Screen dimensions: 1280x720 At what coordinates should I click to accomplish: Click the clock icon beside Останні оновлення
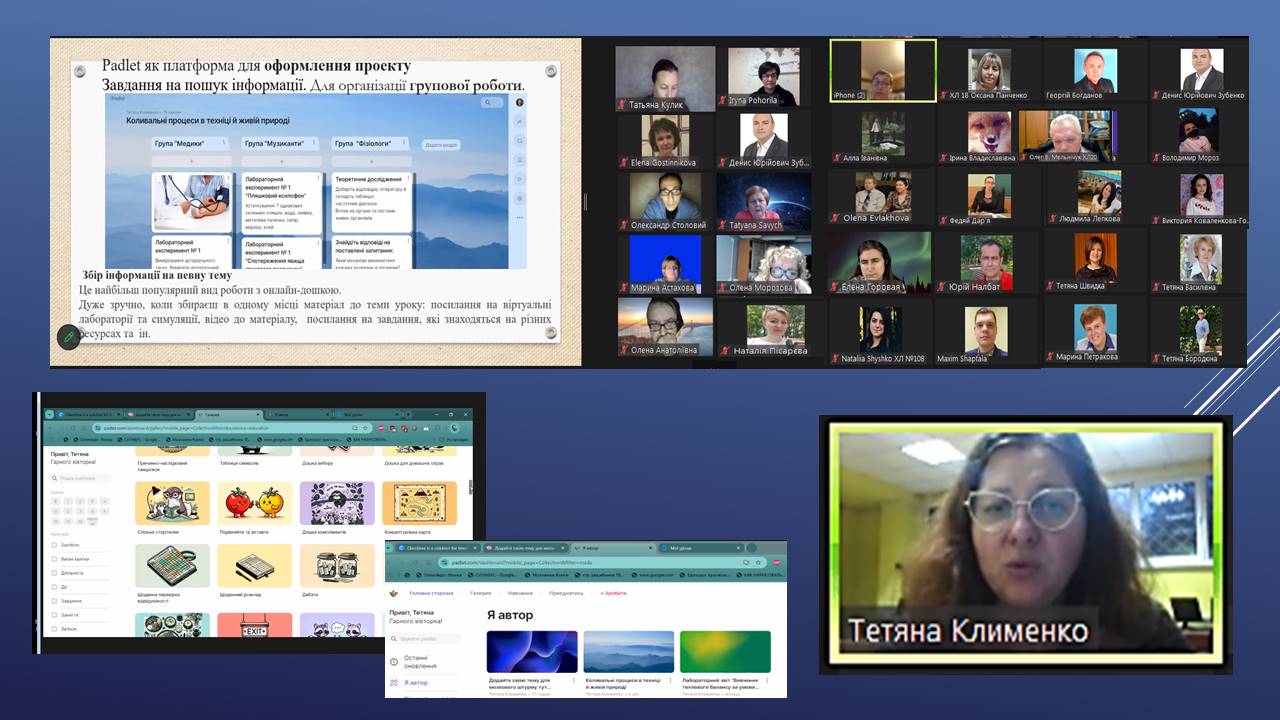(394, 662)
